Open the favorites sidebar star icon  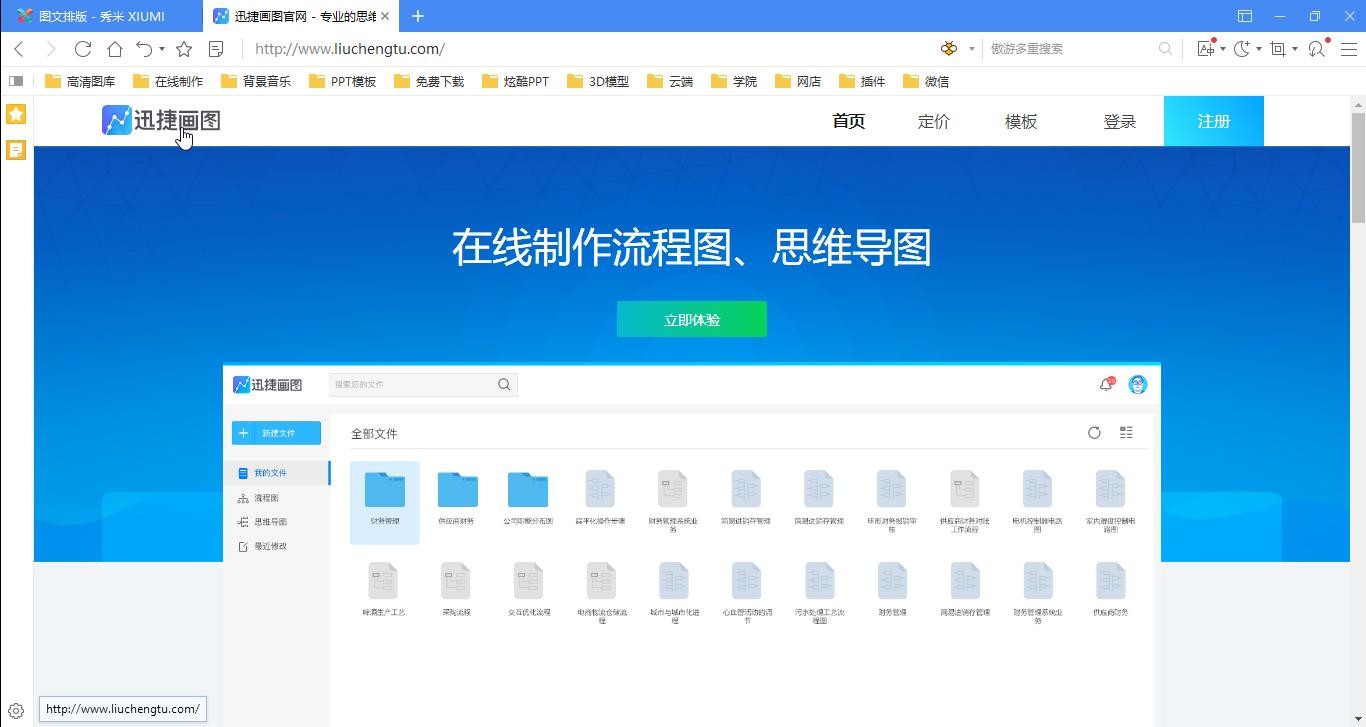click(16, 114)
